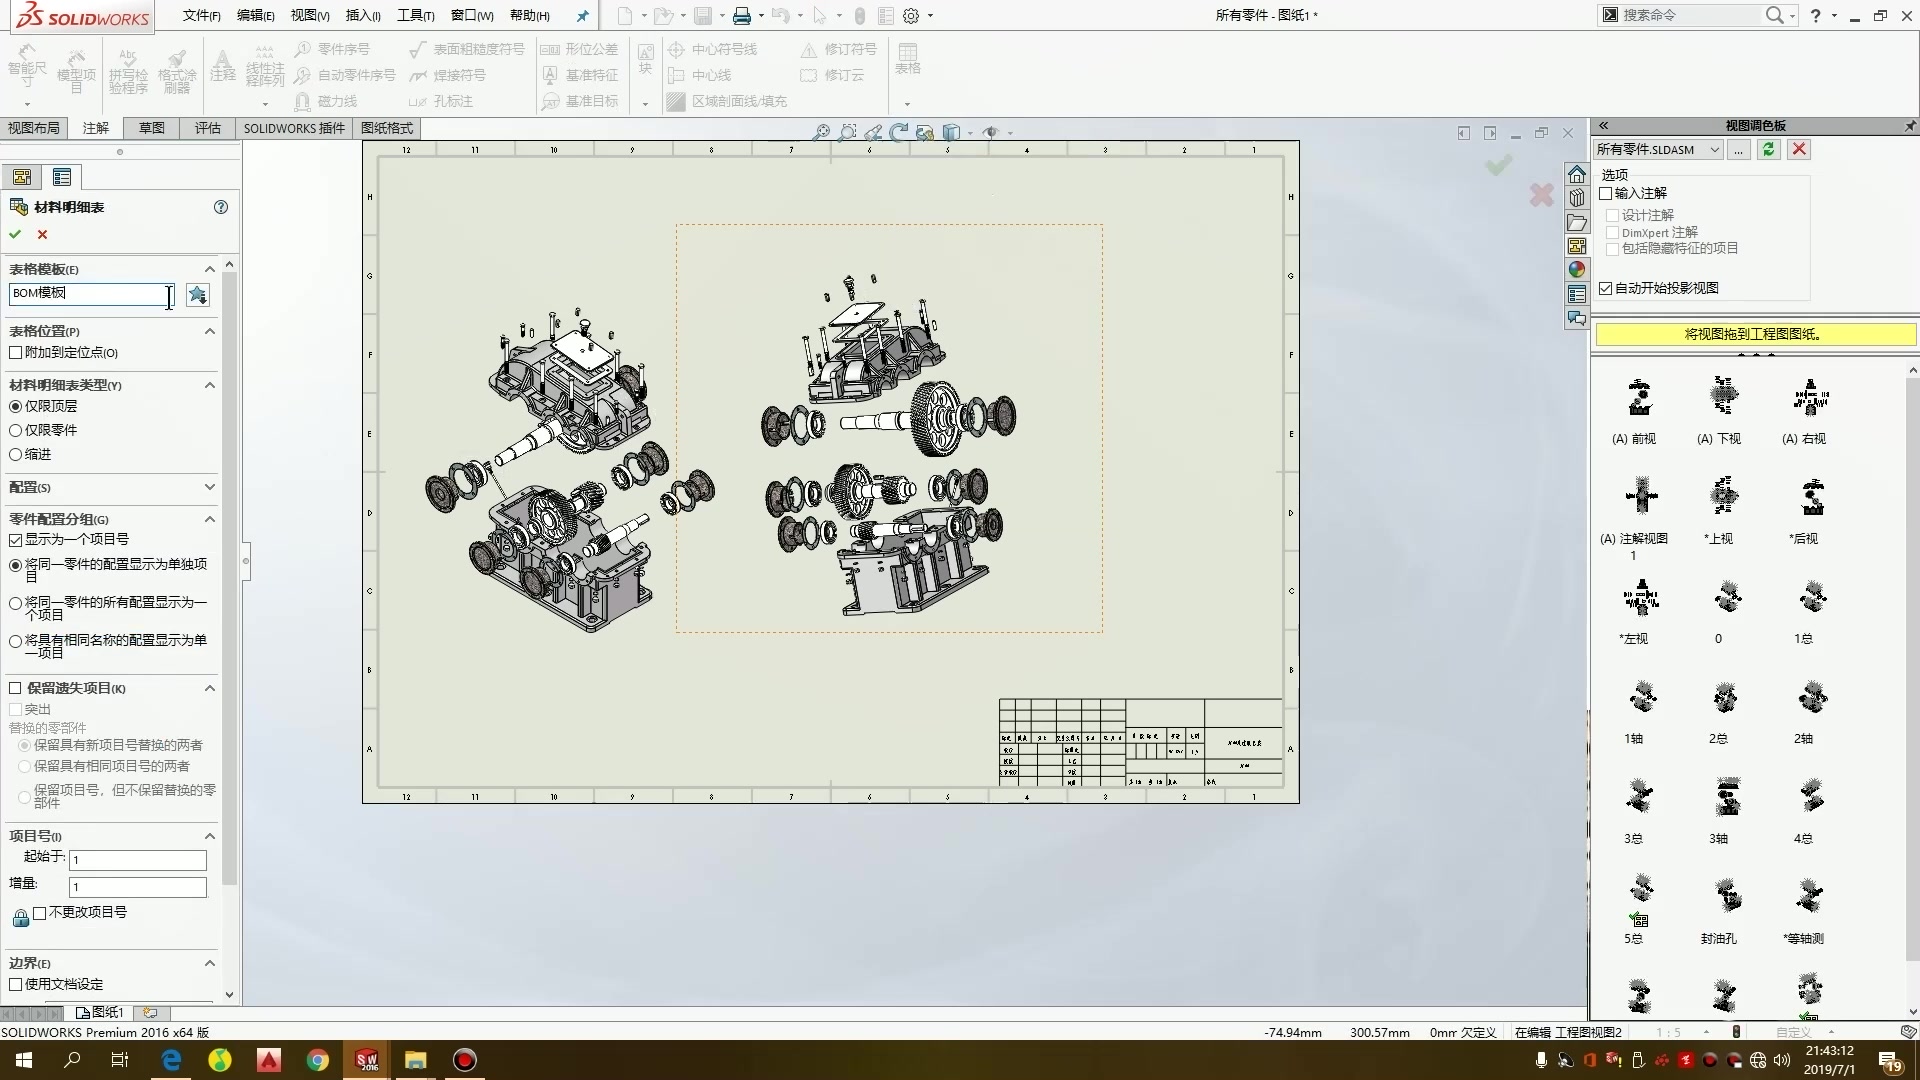
Task: Collapse 零件配置分组 section
Action: pos(210,519)
